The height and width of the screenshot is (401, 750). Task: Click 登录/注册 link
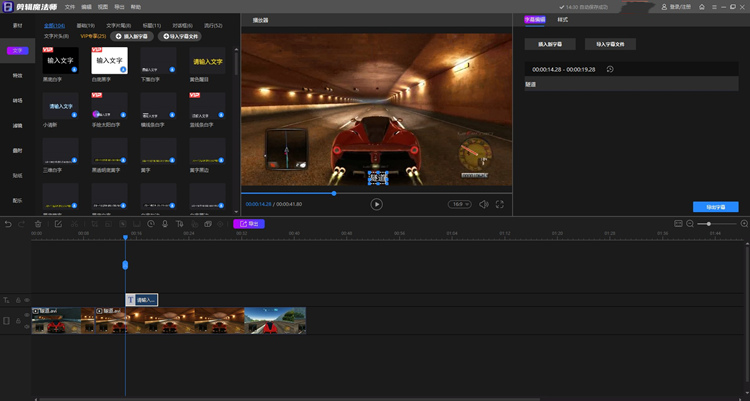[680, 7]
